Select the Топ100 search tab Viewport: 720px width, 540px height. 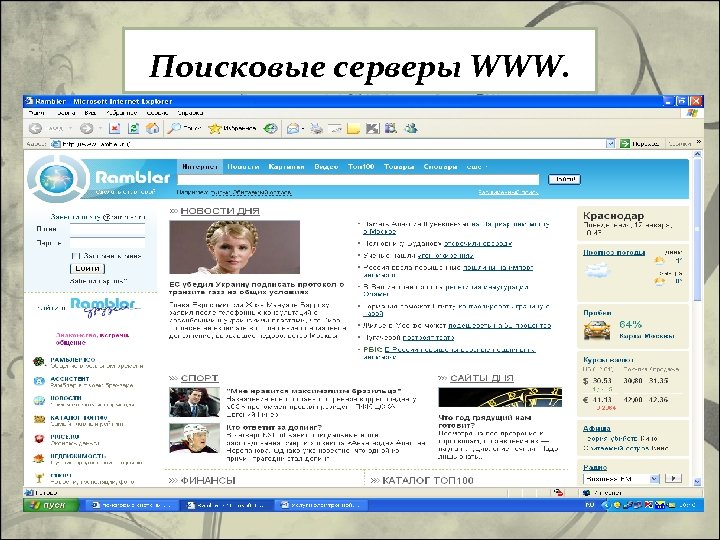pyautogui.click(x=361, y=167)
